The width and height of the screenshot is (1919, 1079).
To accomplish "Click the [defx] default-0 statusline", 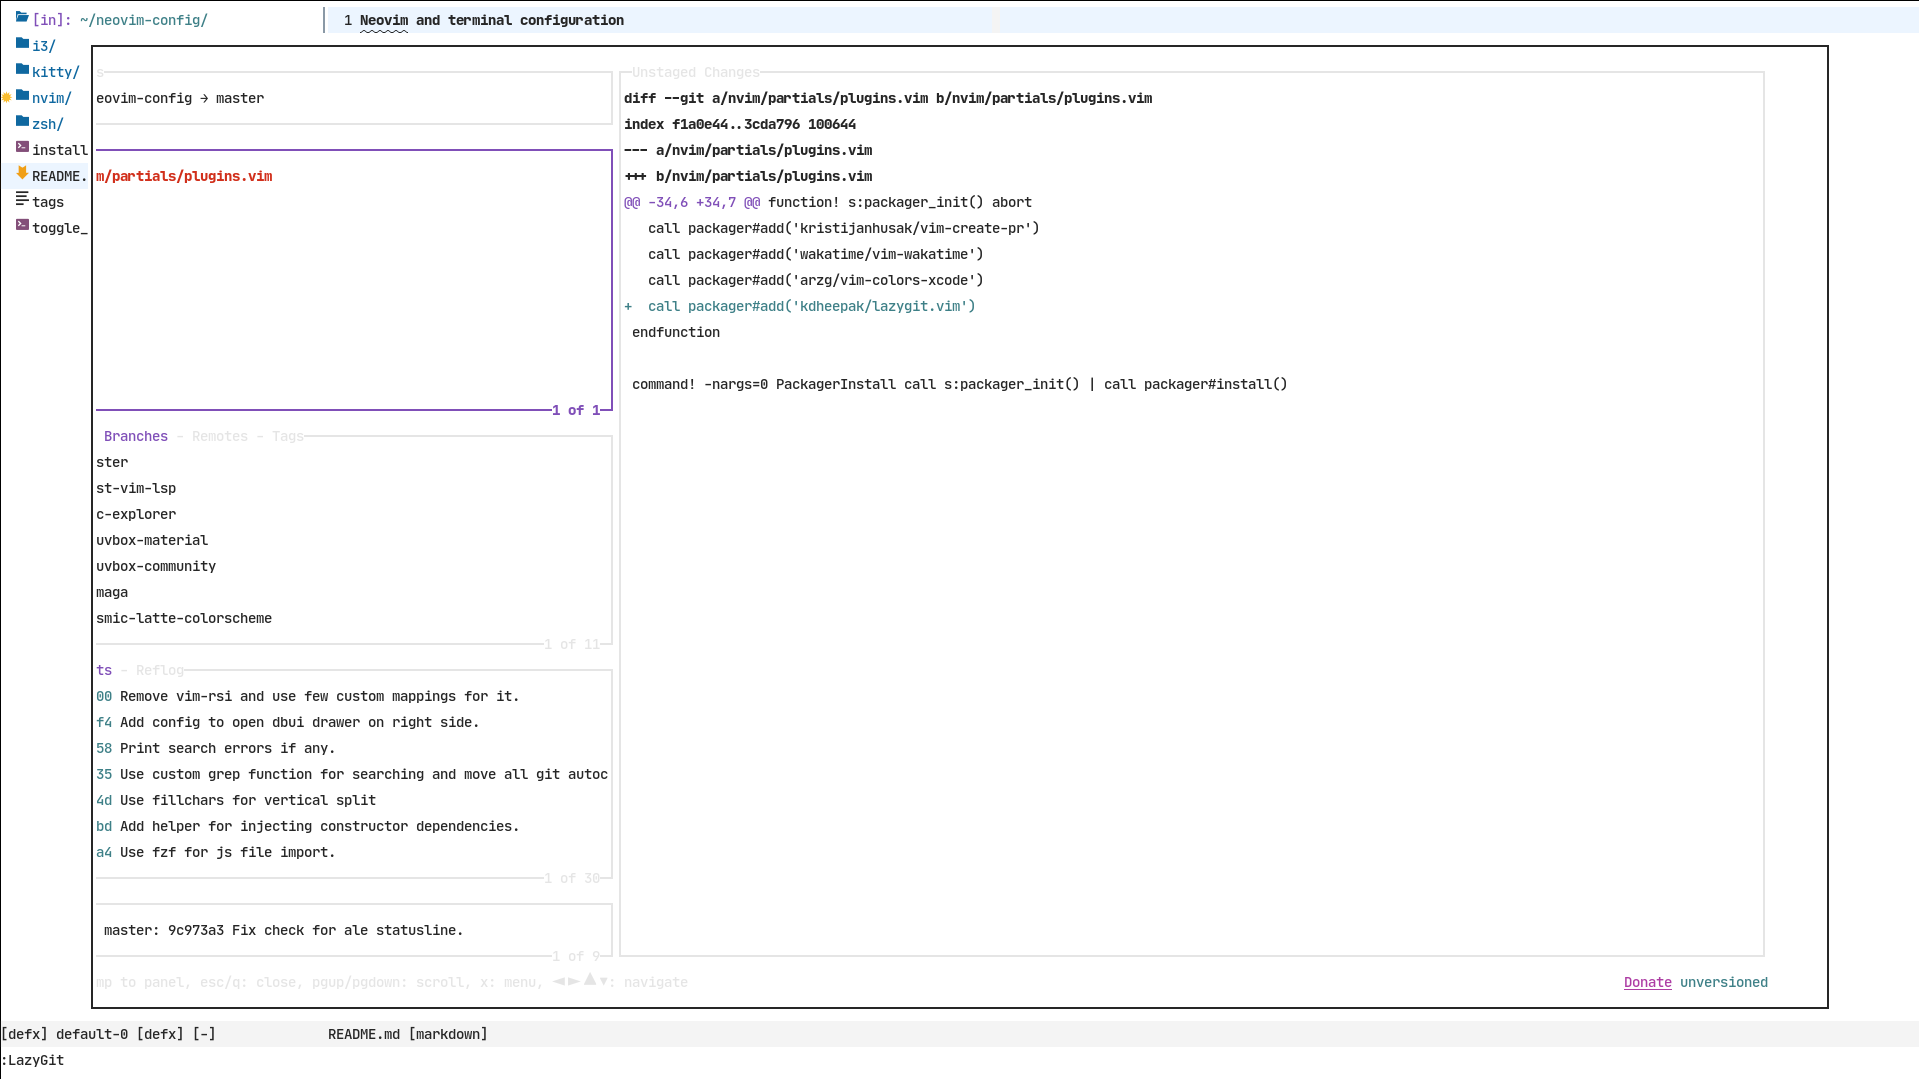I will (x=108, y=1034).
